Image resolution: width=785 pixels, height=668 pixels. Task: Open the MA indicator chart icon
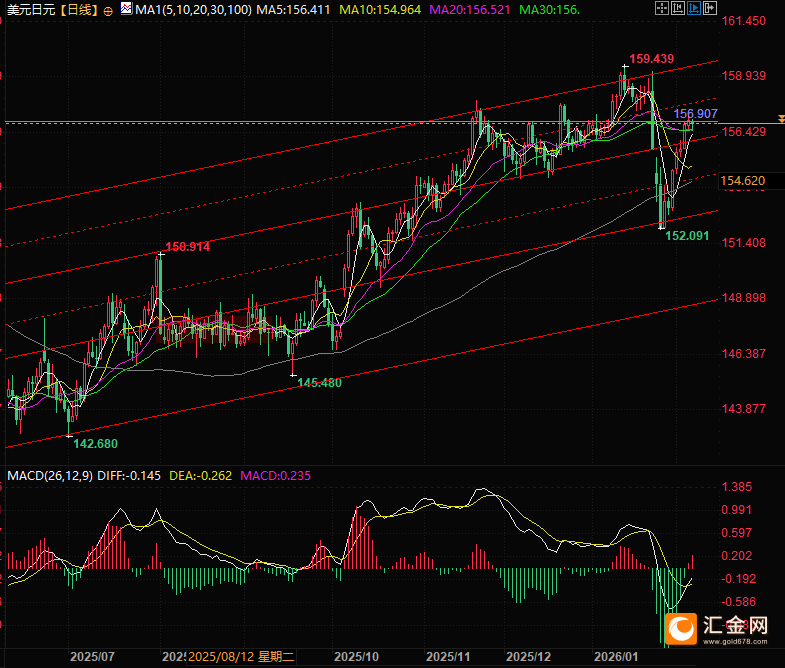point(125,10)
